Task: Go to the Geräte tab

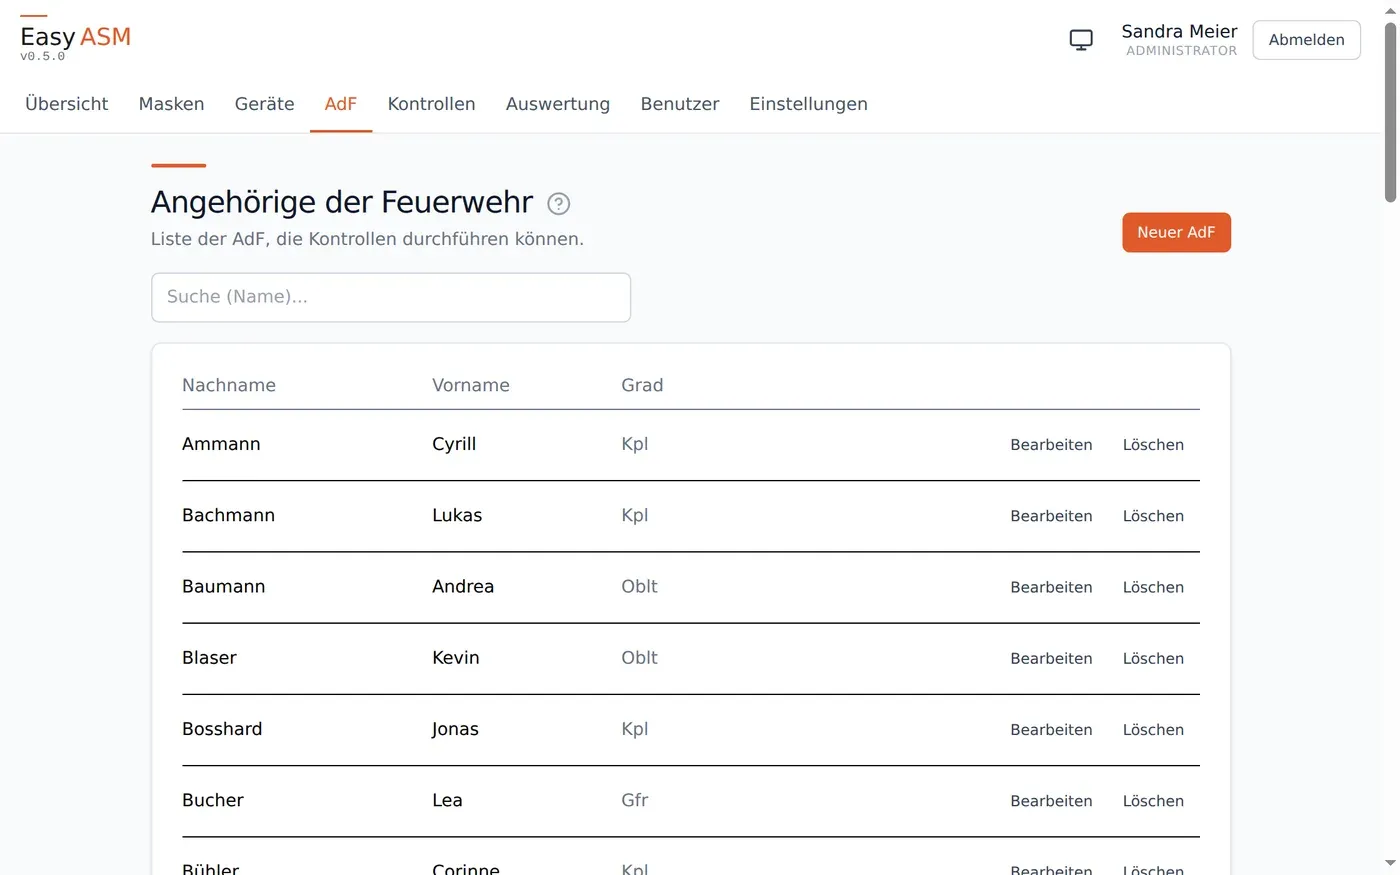Action: click(x=265, y=104)
